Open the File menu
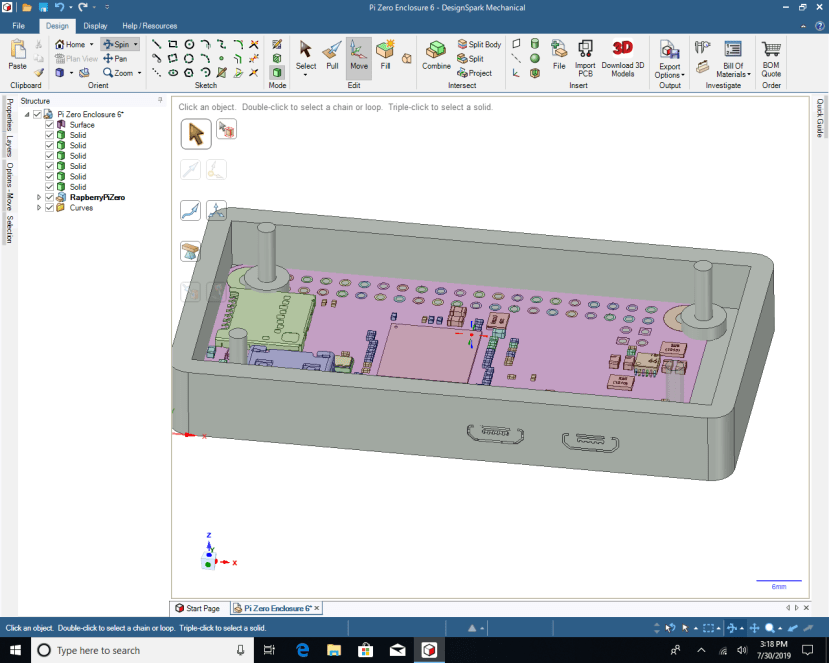Image resolution: width=829 pixels, height=663 pixels. click(19, 26)
